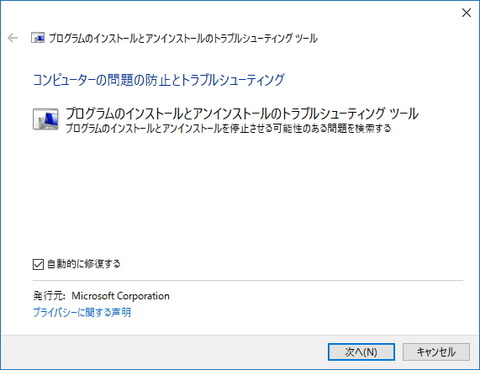The image size is (480, 370).
Task: Click the horizontal separator line above the publisher
Action: point(248,281)
